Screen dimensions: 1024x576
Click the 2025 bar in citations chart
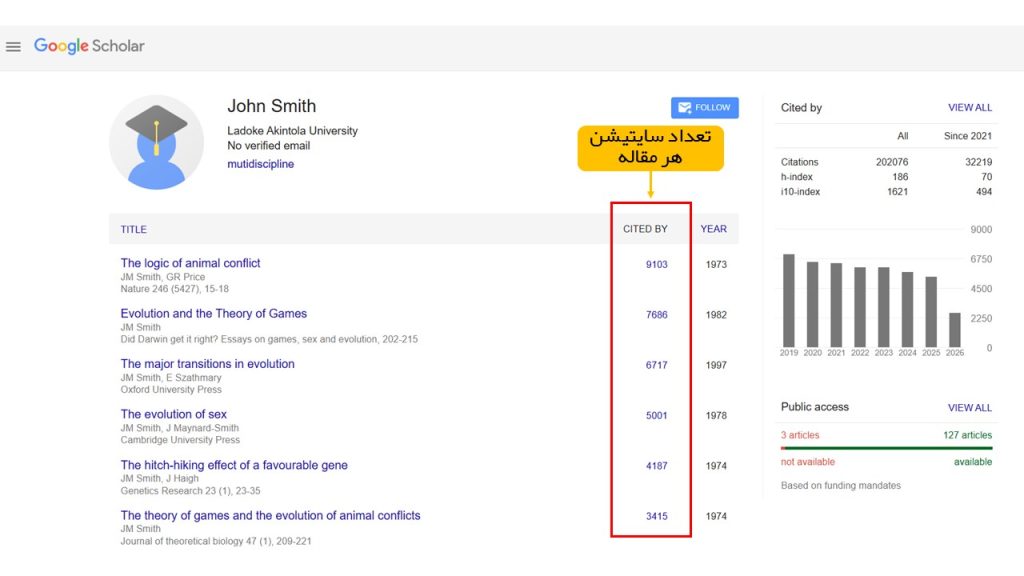tap(931, 312)
